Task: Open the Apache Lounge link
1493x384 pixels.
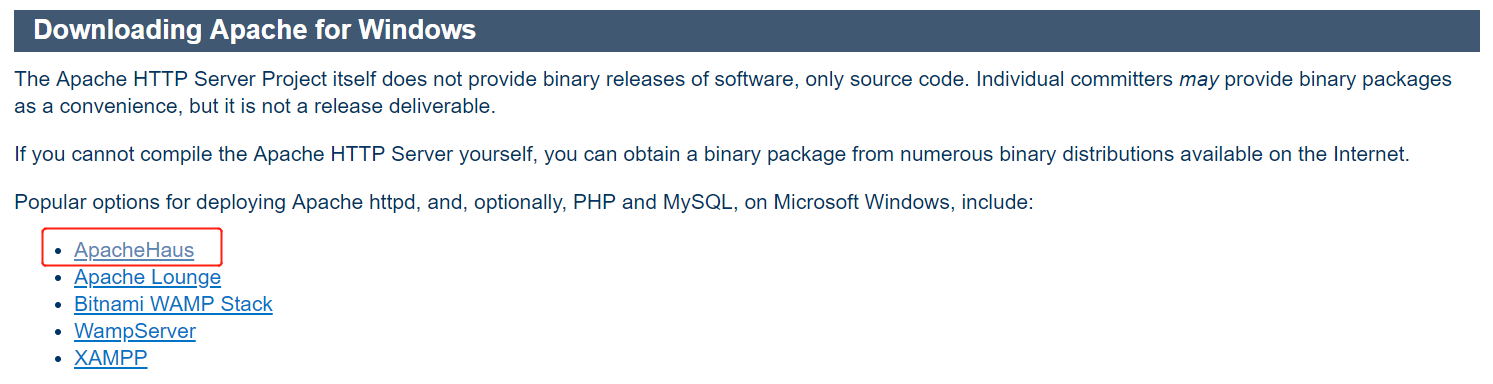Action: [x=147, y=277]
